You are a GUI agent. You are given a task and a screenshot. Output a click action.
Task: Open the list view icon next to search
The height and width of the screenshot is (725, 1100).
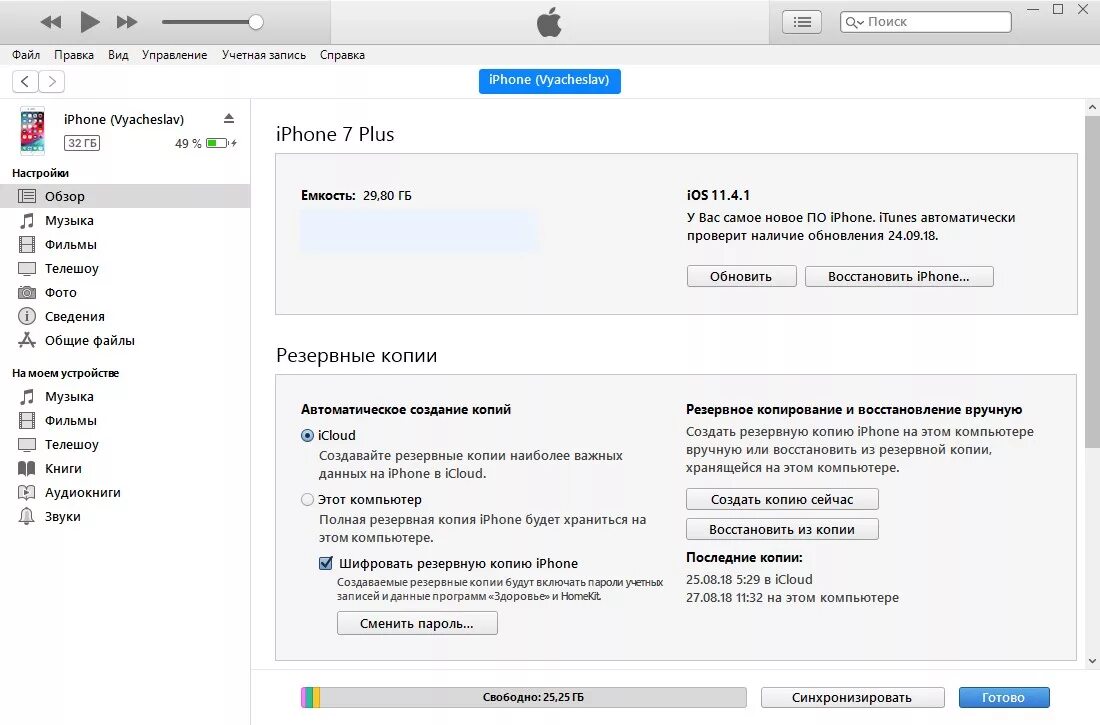coord(802,22)
